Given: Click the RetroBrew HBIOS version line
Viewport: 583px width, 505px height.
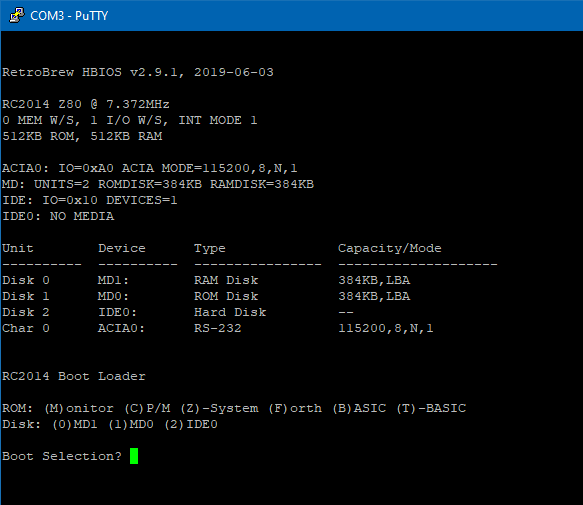Looking at the screenshot, I should (x=138, y=72).
